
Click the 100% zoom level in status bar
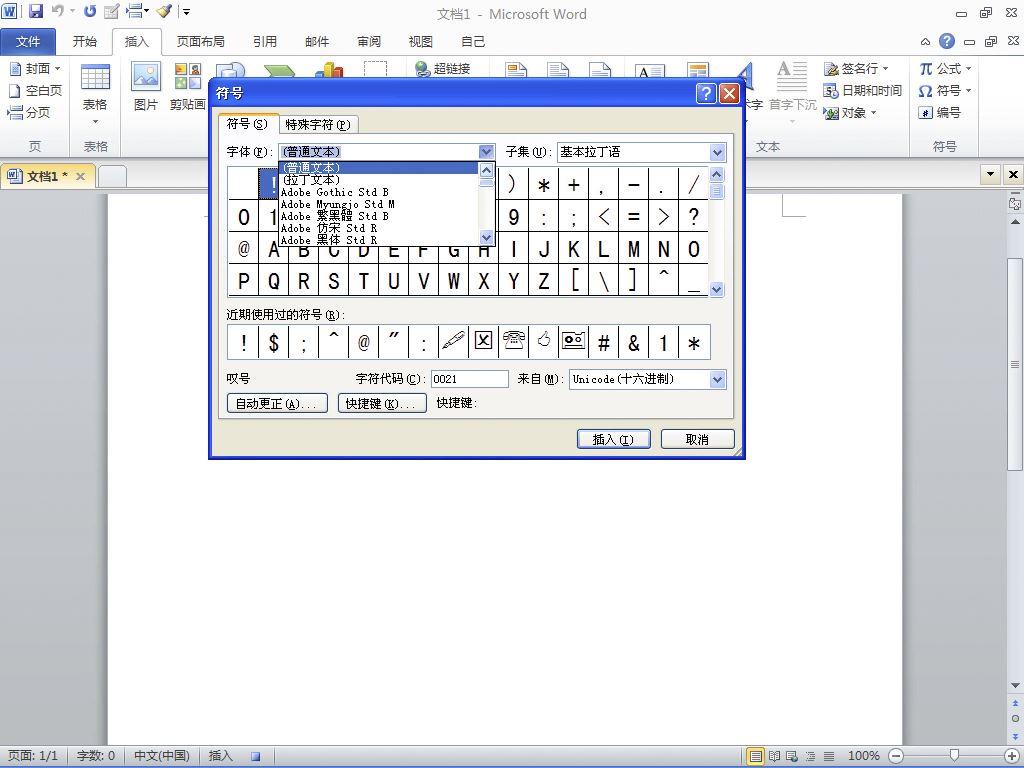(x=863, y=756)
